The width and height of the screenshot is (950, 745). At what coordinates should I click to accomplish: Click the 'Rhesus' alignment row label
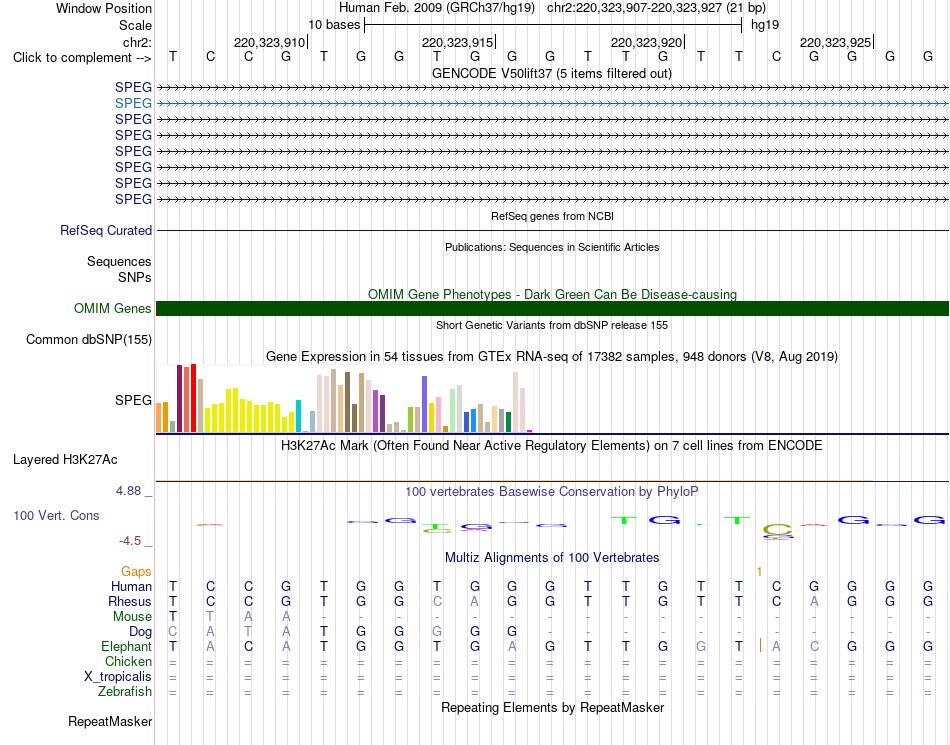click(130, 601)
